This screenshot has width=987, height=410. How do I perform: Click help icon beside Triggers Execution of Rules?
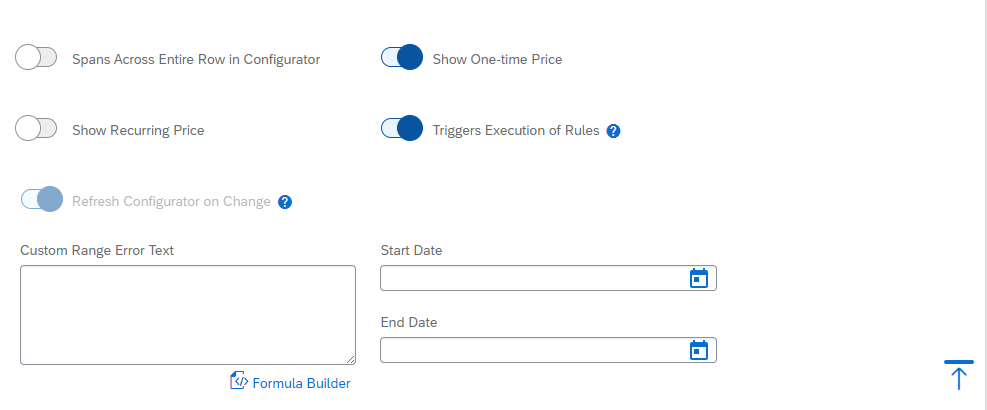[614, 131]
